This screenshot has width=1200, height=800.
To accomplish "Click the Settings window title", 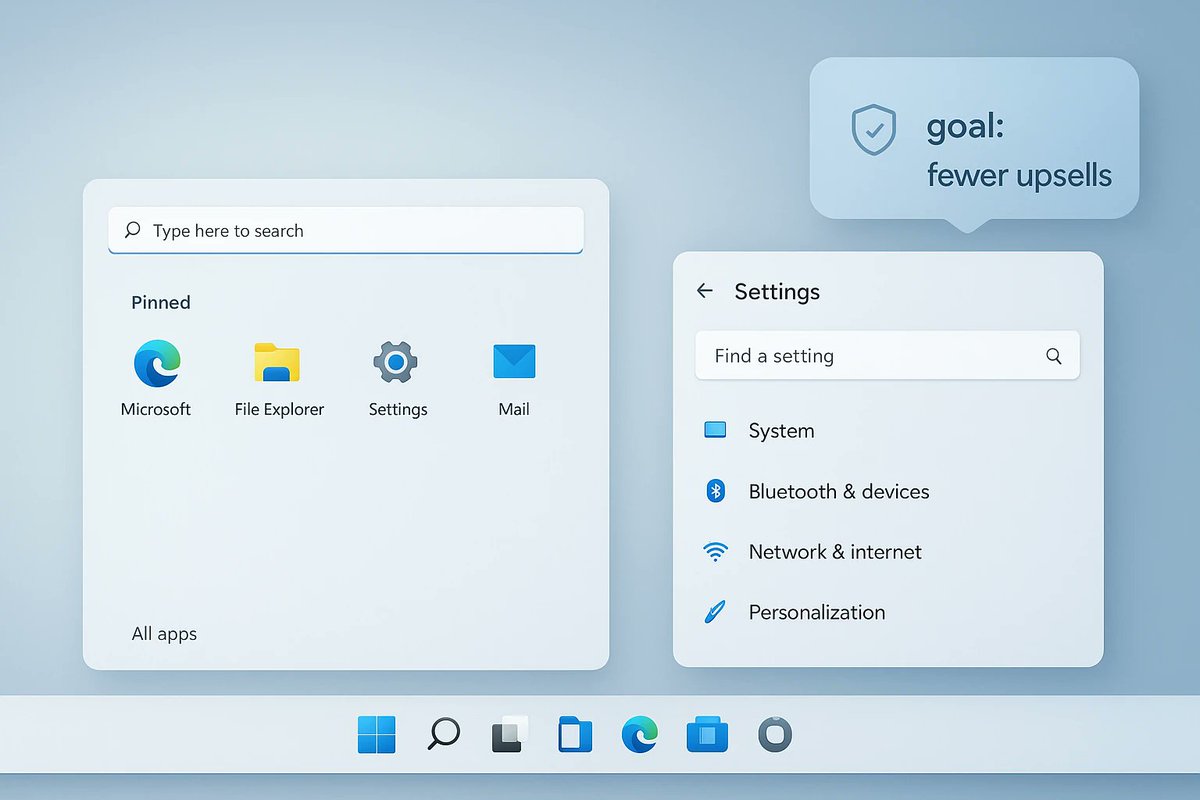I will (x=777, y=291).
